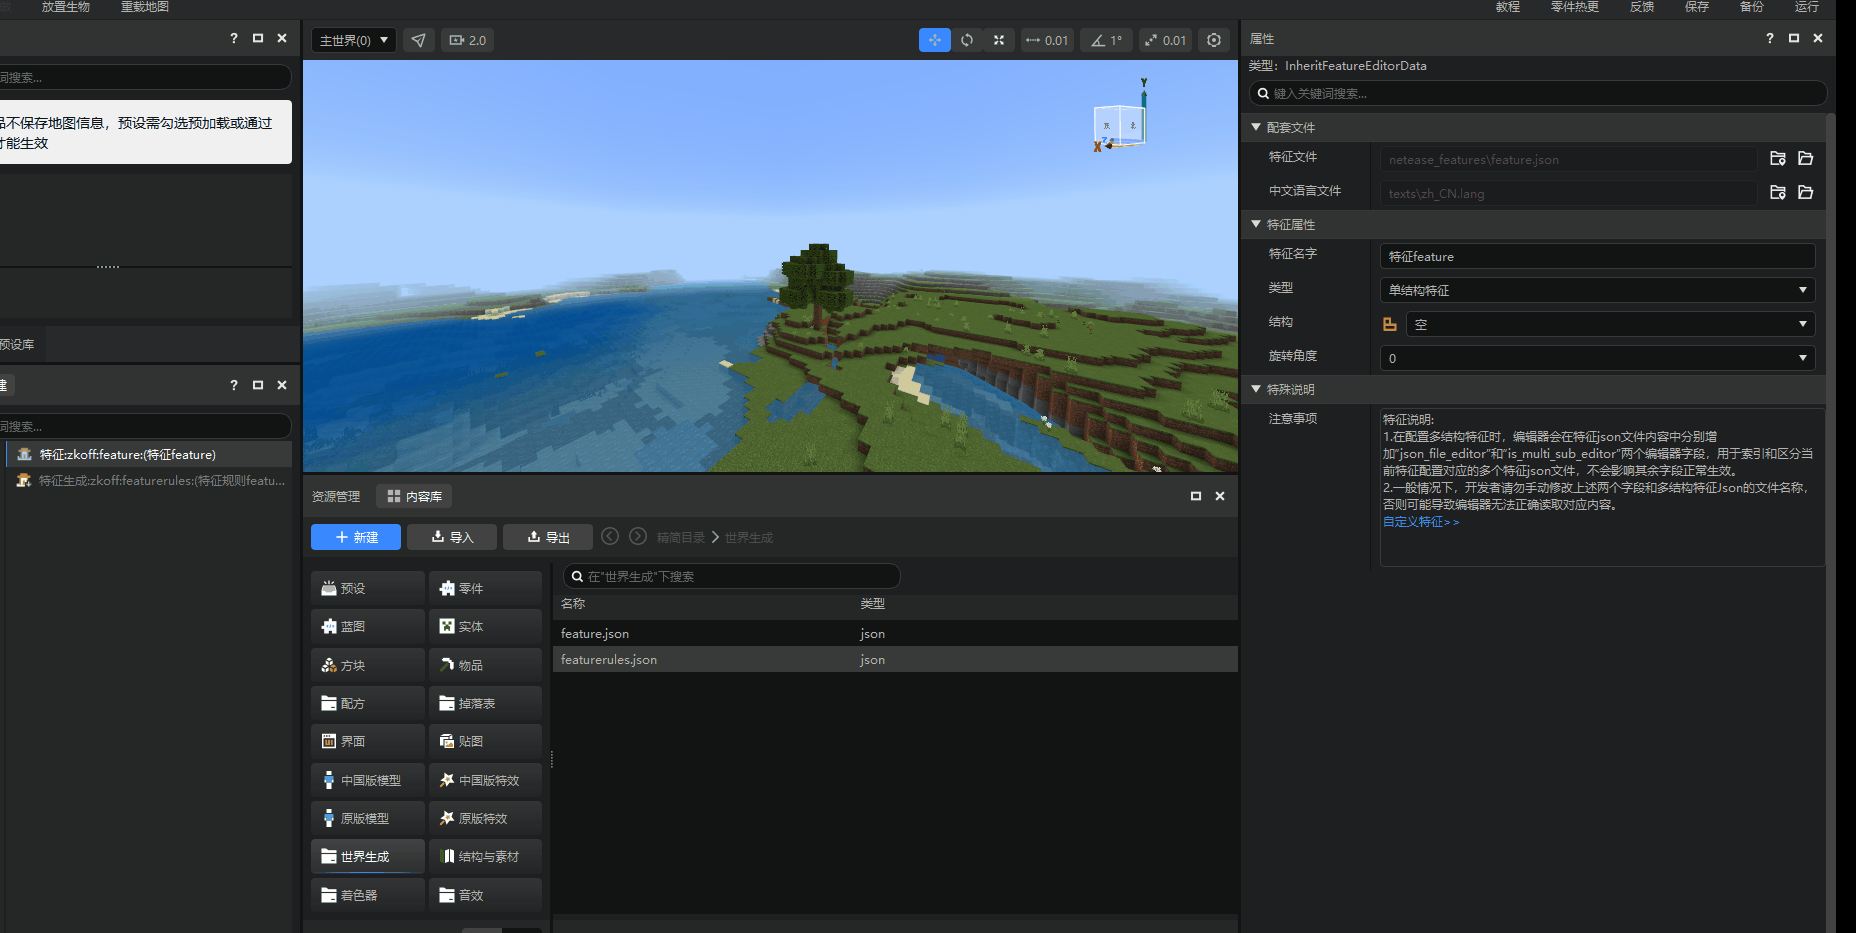Open the angle snap 1° setting

(1106, 40)
